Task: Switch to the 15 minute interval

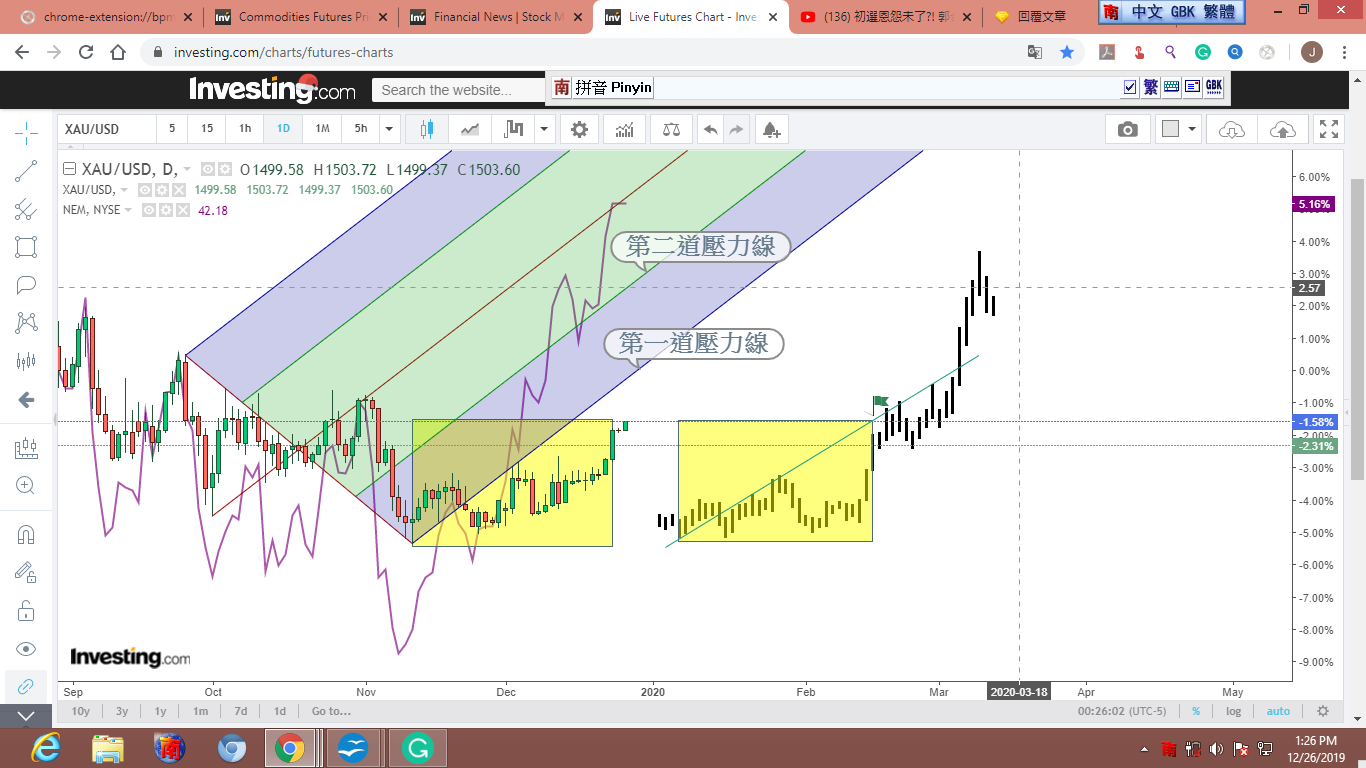Action: [207, 129]
